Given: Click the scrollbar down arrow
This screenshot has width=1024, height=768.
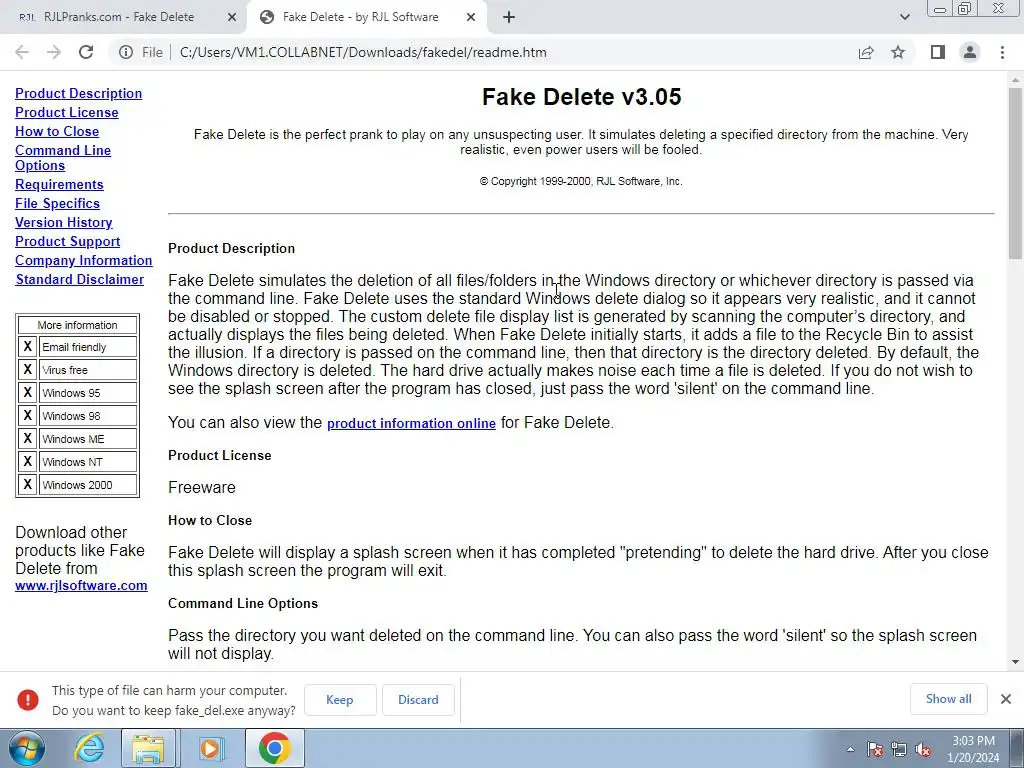Looking at the screenshot, I should [x=1015, y=662].
